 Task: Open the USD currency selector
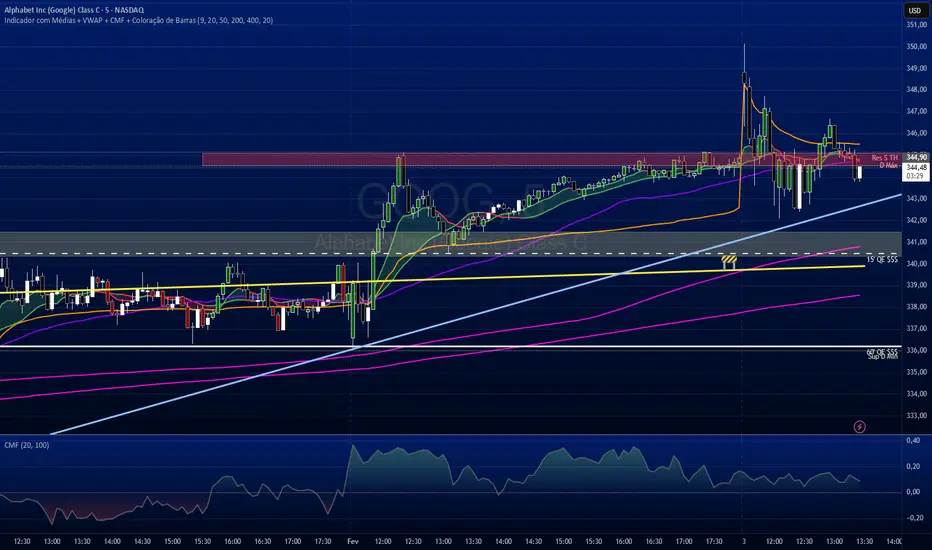click(914, 10)
